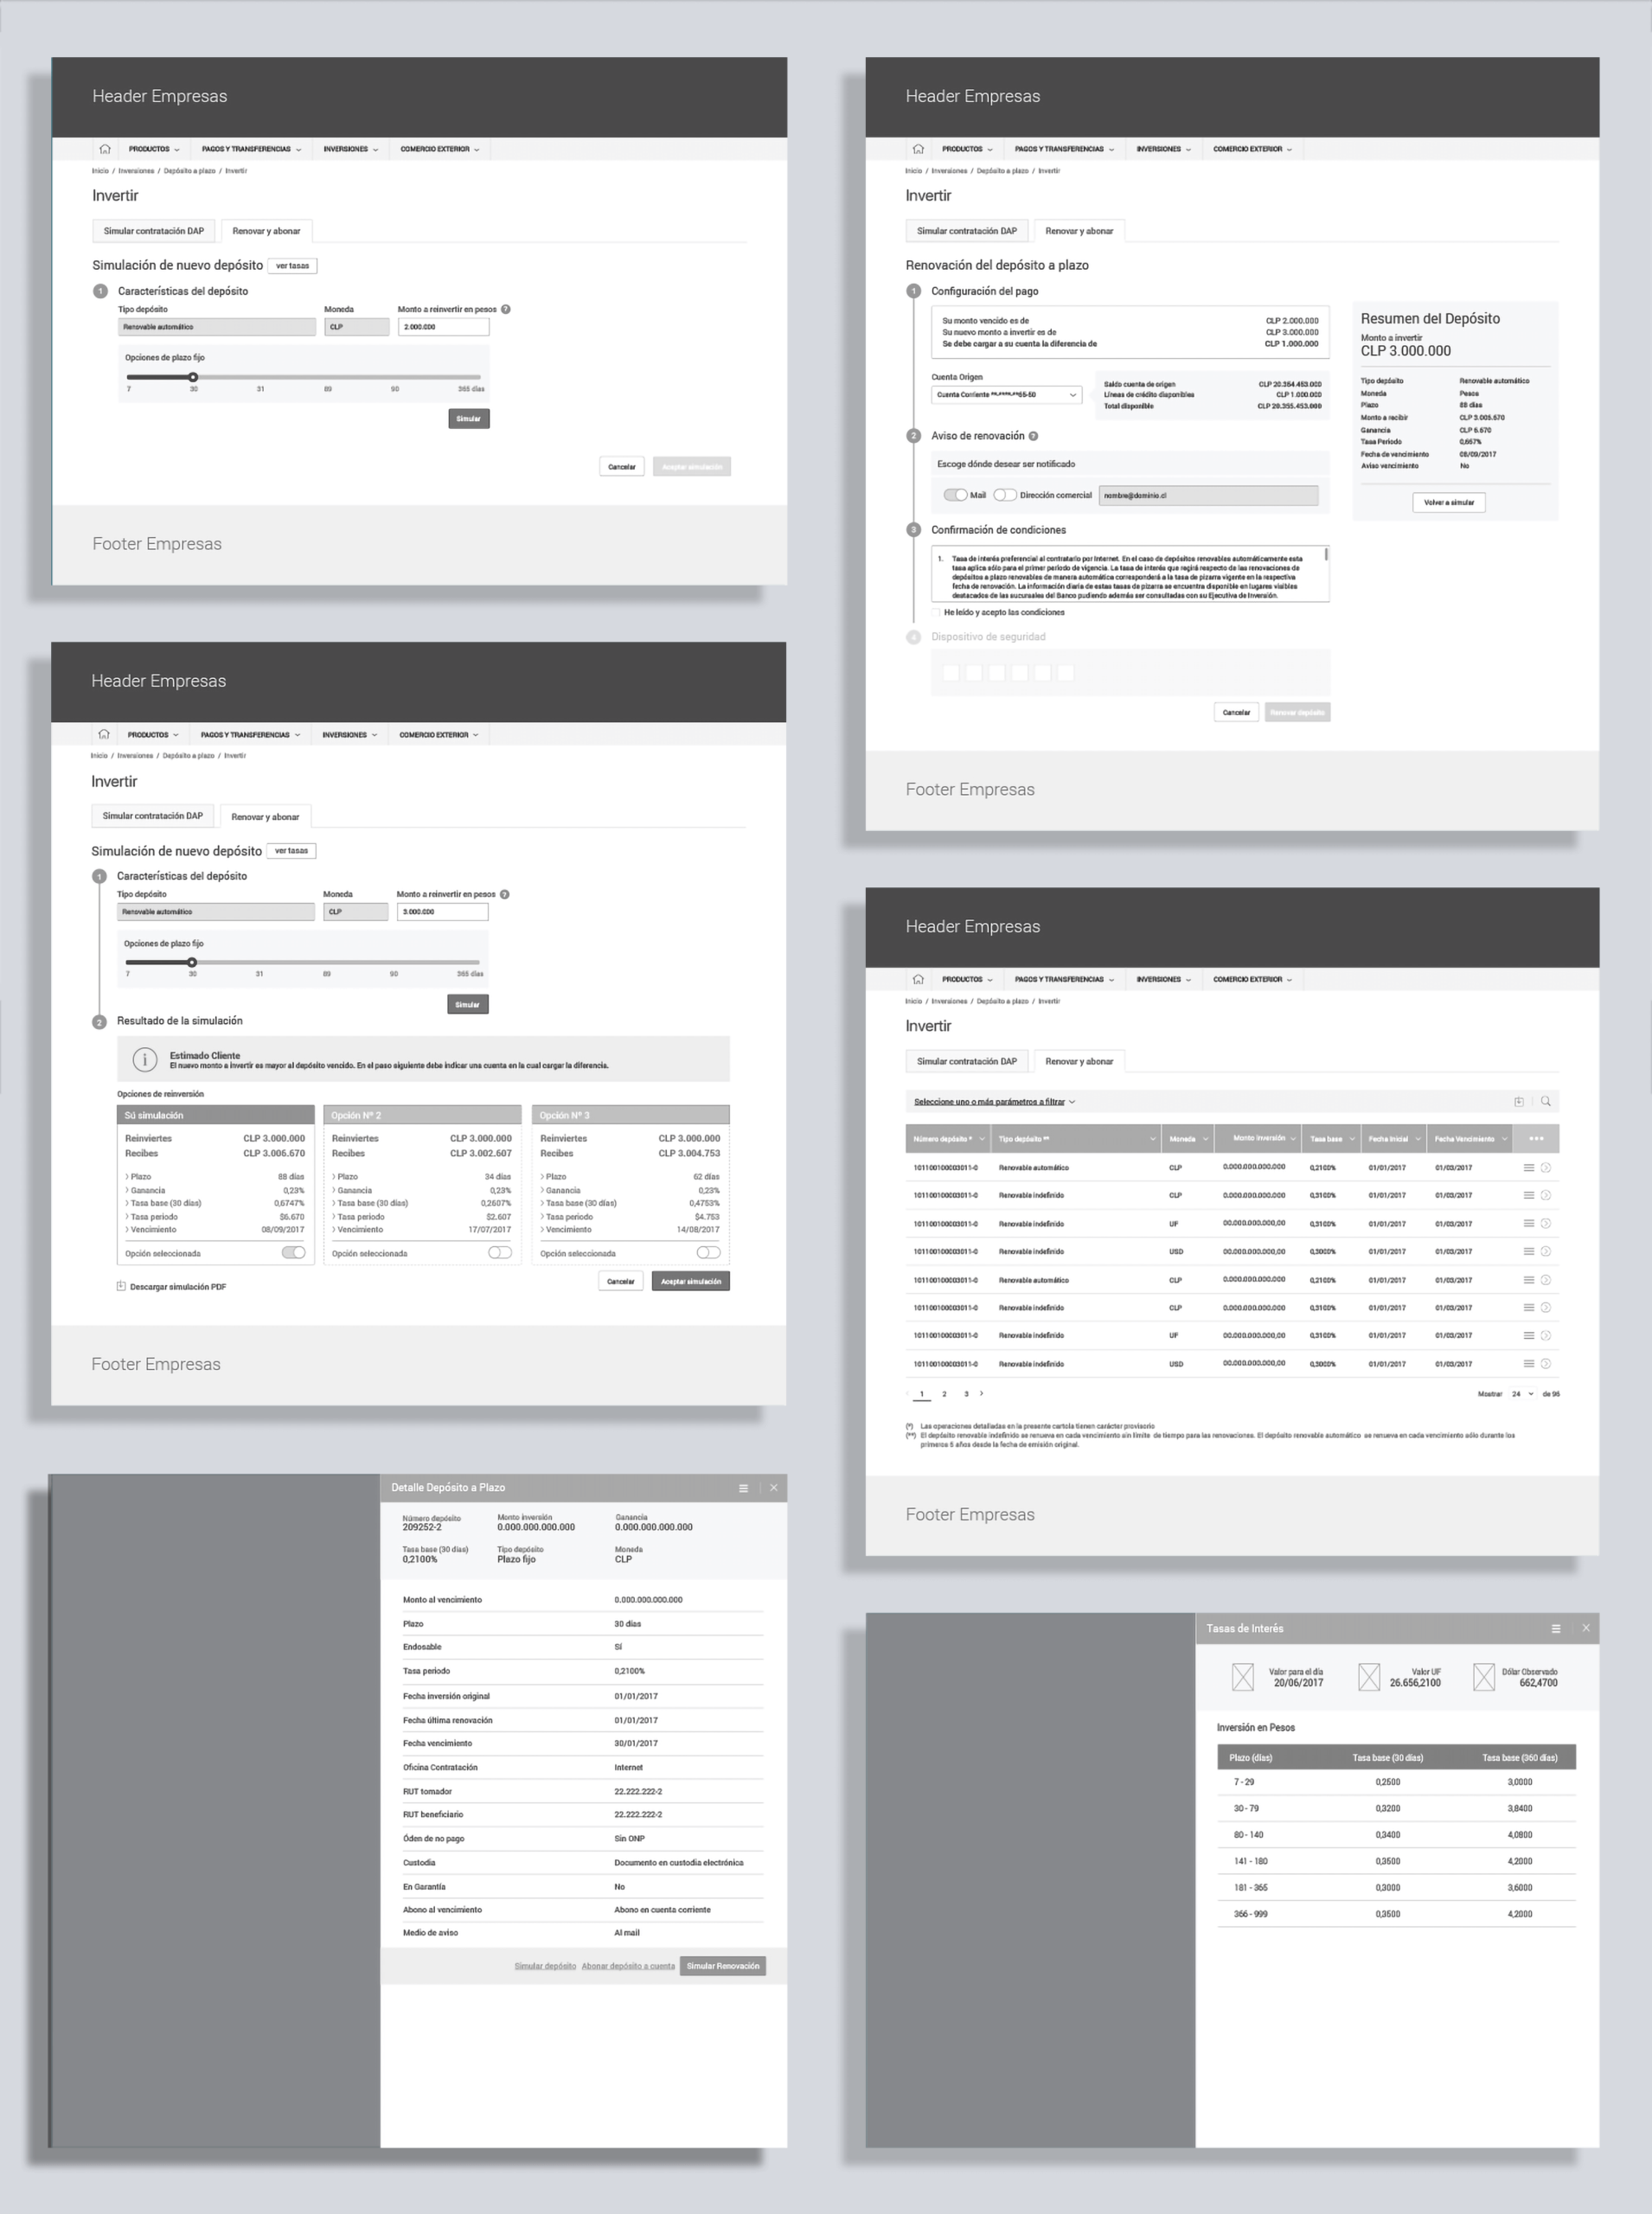Viewport: 1652px width, 2214px height.
Task: Go to page 2 in the deposits table pagination
Action: tap(944, 1394)
